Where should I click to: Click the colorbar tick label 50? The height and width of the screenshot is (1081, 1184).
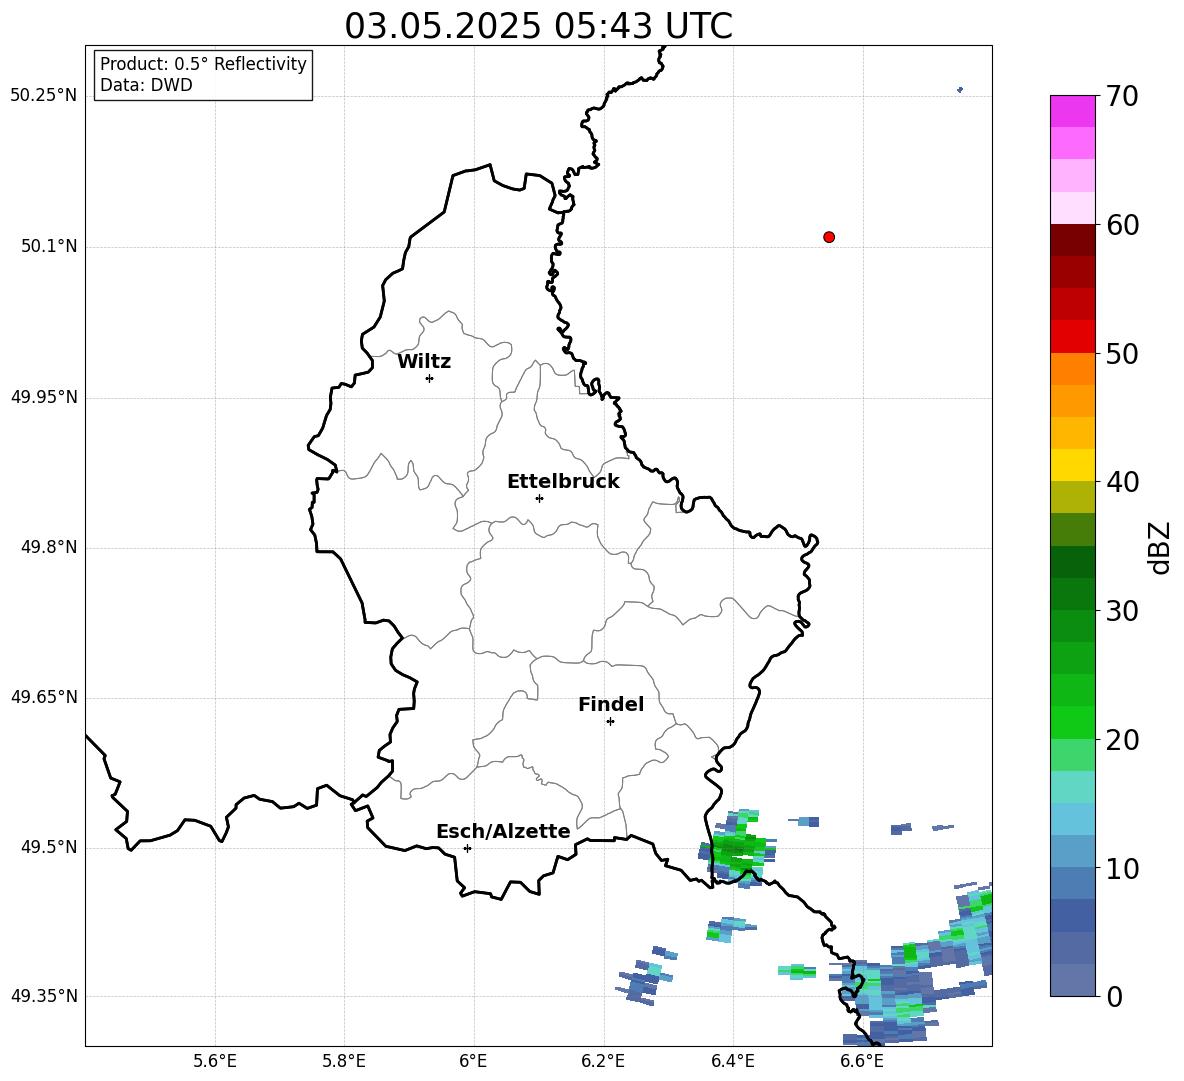click(1122, 353)
